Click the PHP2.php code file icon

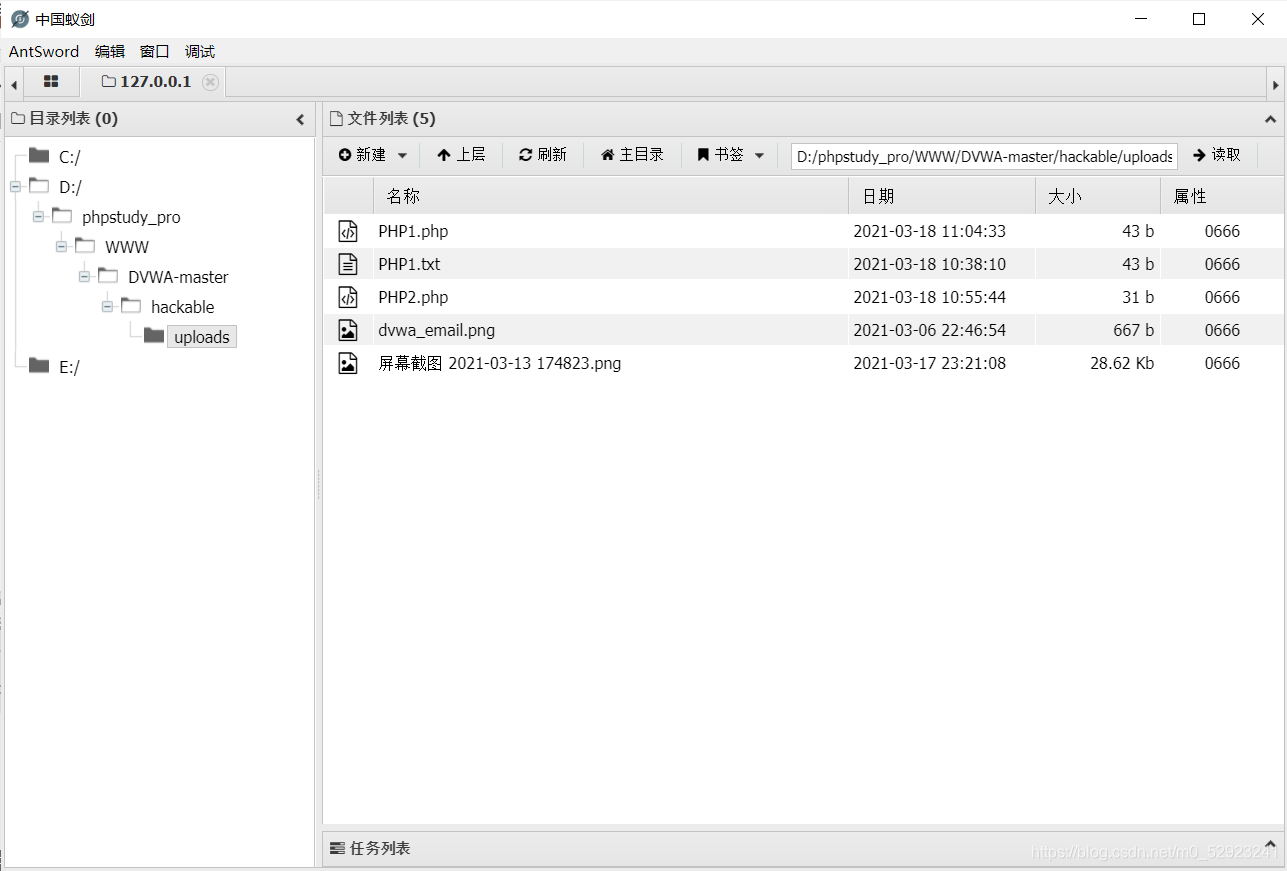point(347,298)
